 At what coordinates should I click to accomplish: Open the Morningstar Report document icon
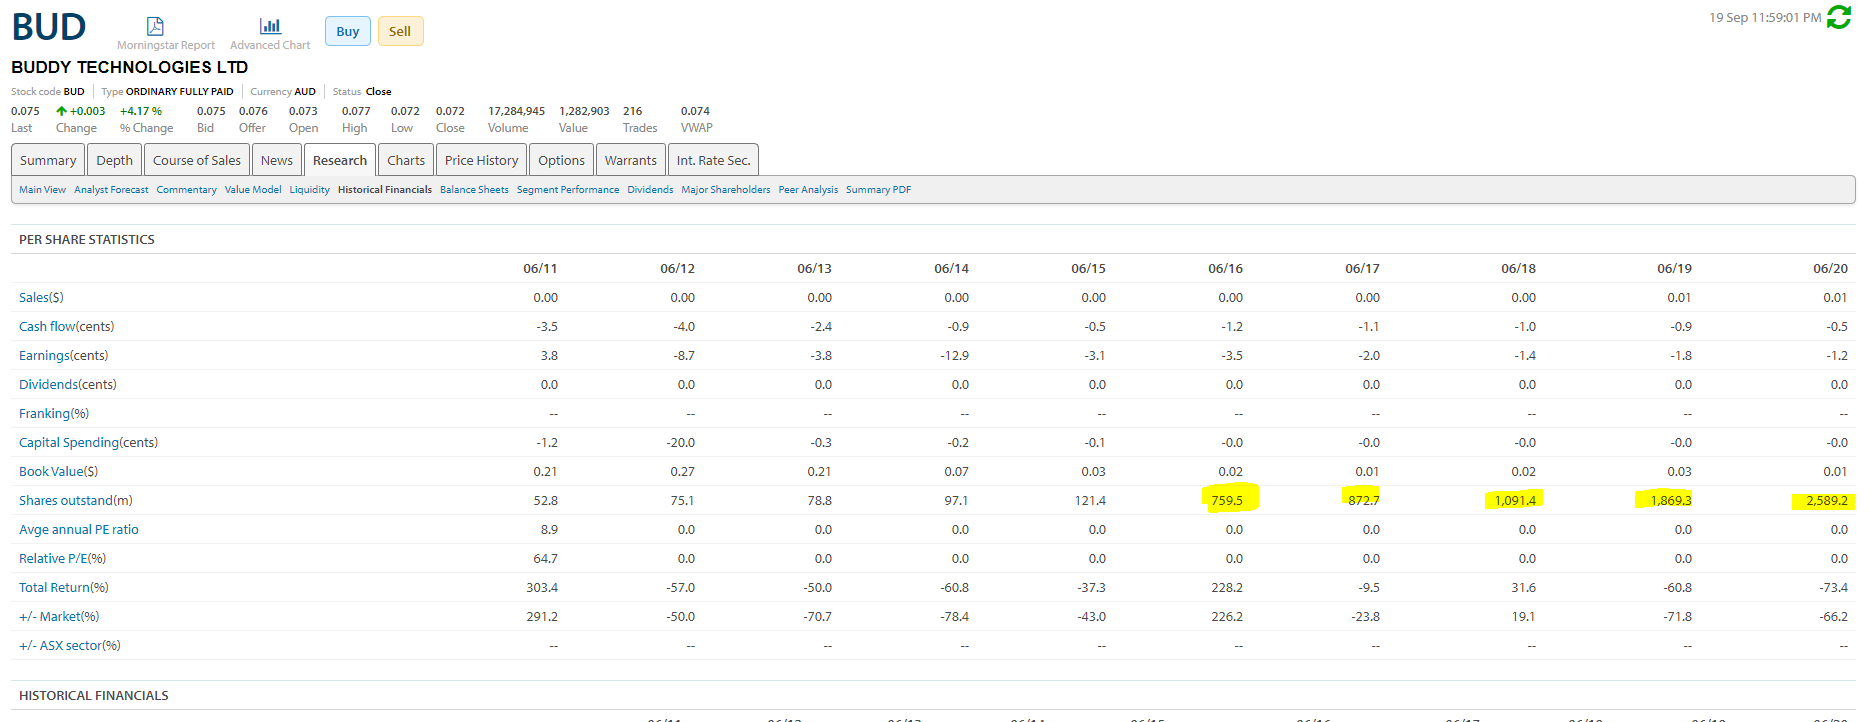click(155, 26)
